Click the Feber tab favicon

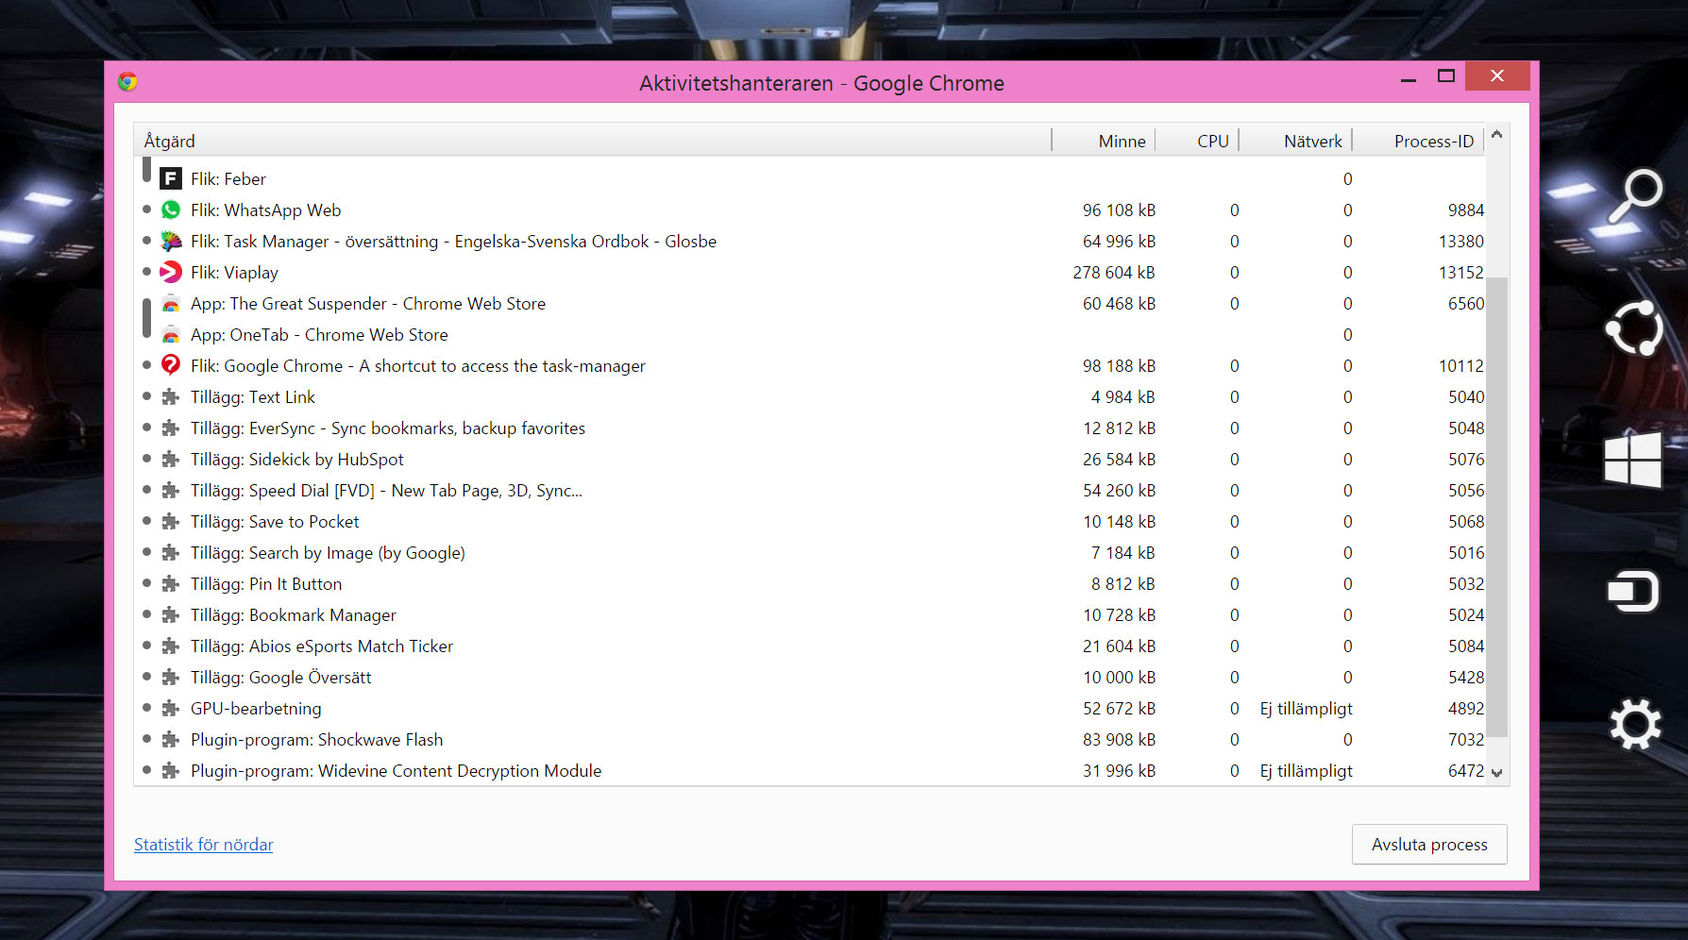pos(171,179)
